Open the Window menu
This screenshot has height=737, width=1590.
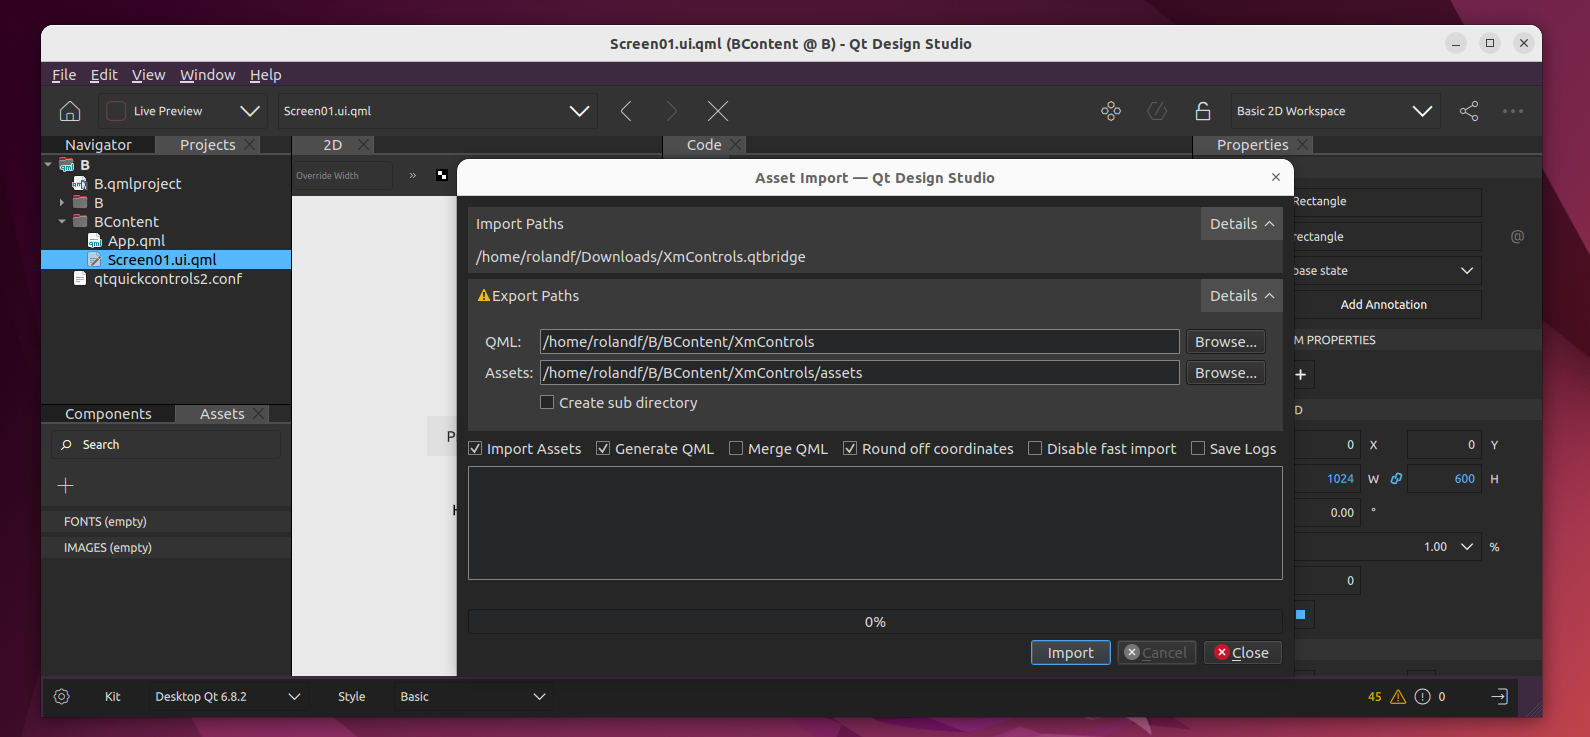(207, 75)
